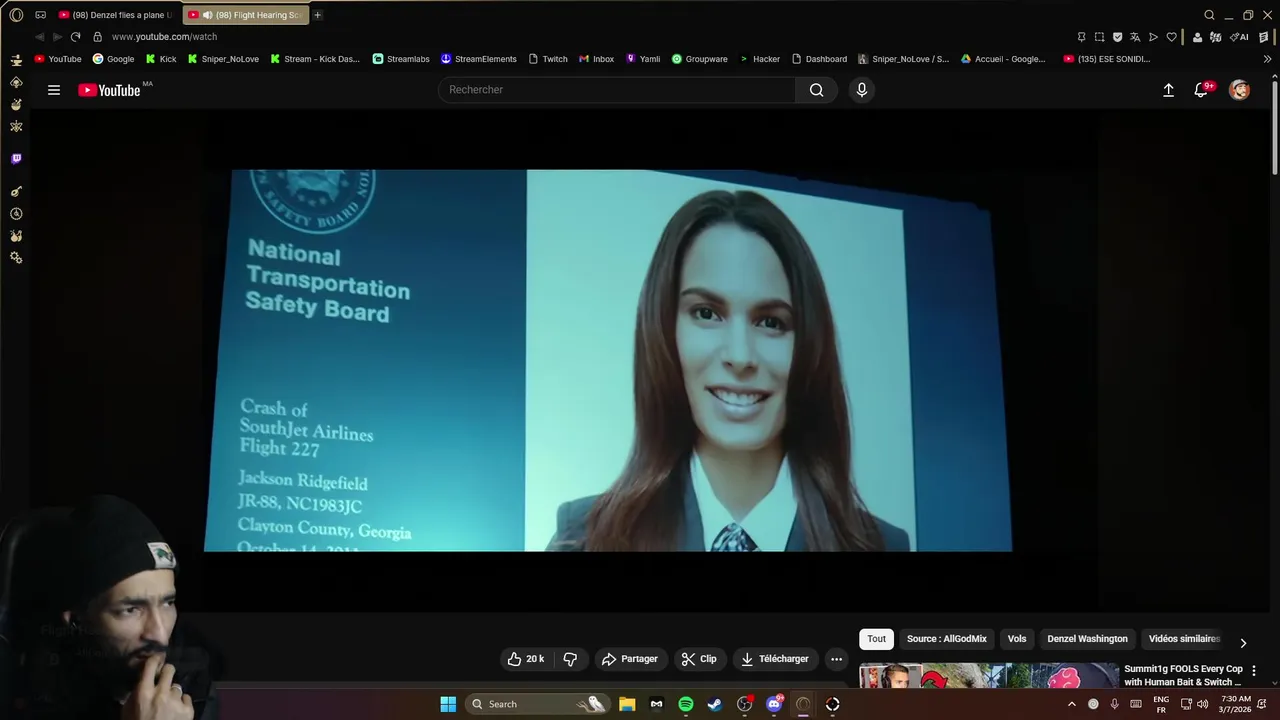Reload the page with refresh icon
This screenshot has height=720, width=1280.
click(75, 37)
